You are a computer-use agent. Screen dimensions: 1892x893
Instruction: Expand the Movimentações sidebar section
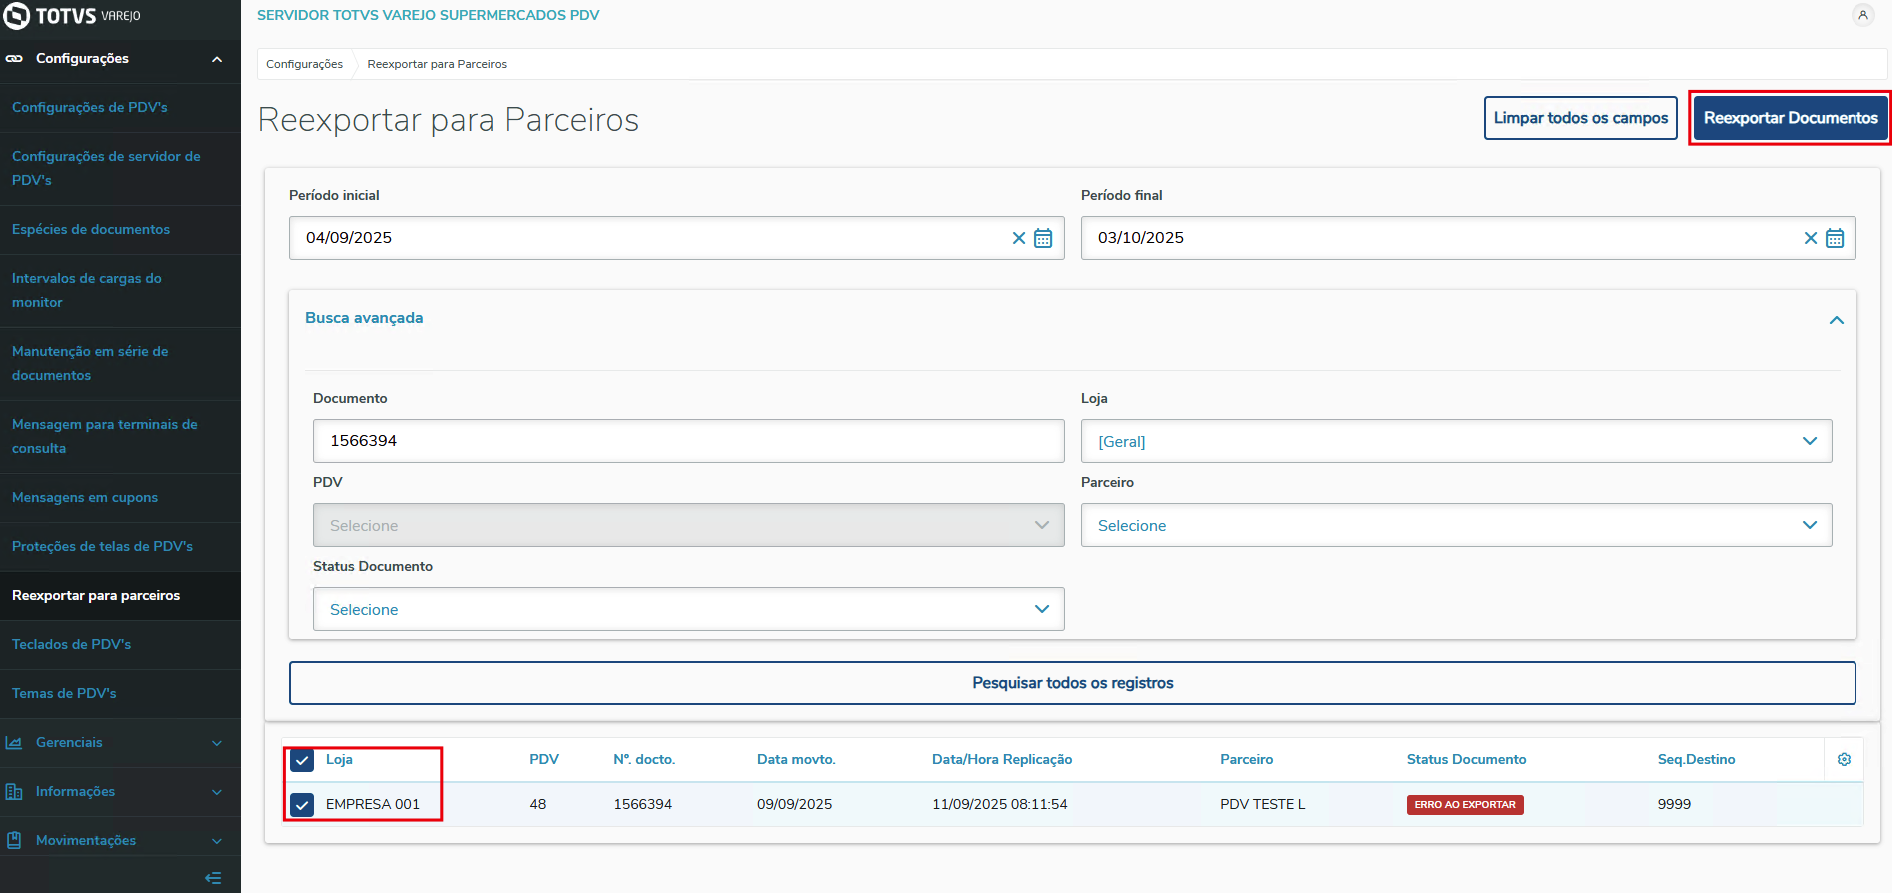[x=217, y=841]
